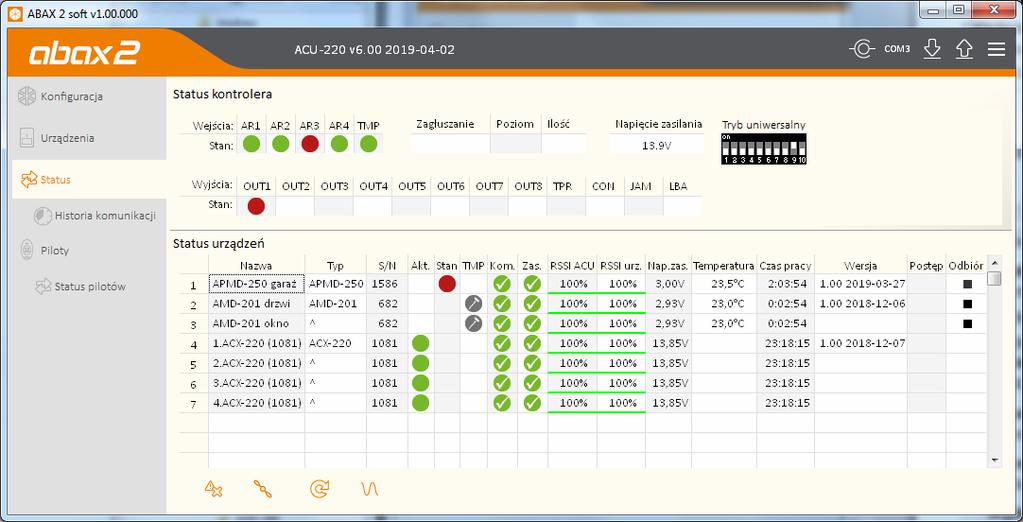Click Akt. green dot of 1.ACX-220 (1081)

tap(421, 343)
